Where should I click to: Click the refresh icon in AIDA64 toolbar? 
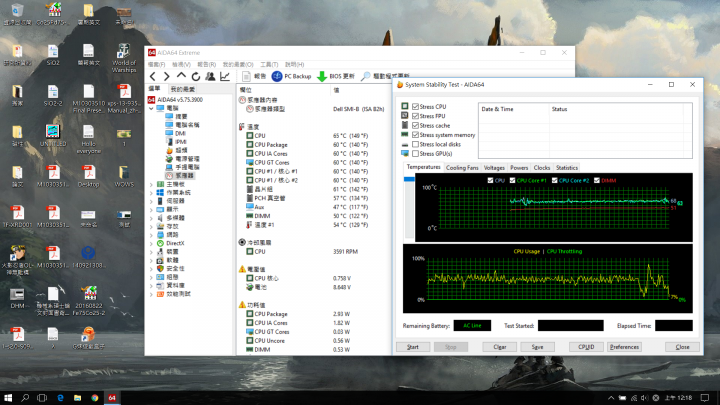(x=196, y=76)
